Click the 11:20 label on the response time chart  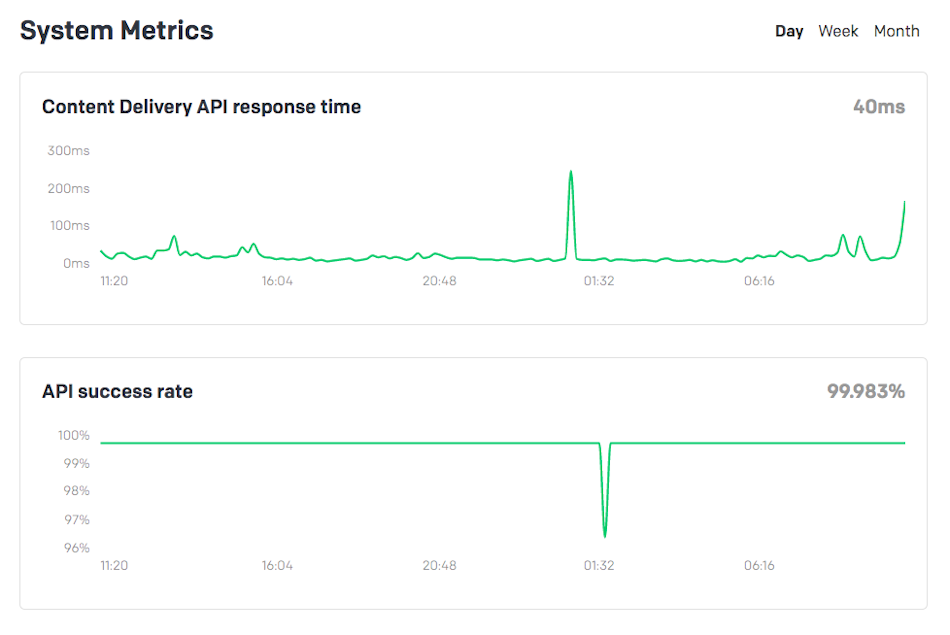(114, 281)
